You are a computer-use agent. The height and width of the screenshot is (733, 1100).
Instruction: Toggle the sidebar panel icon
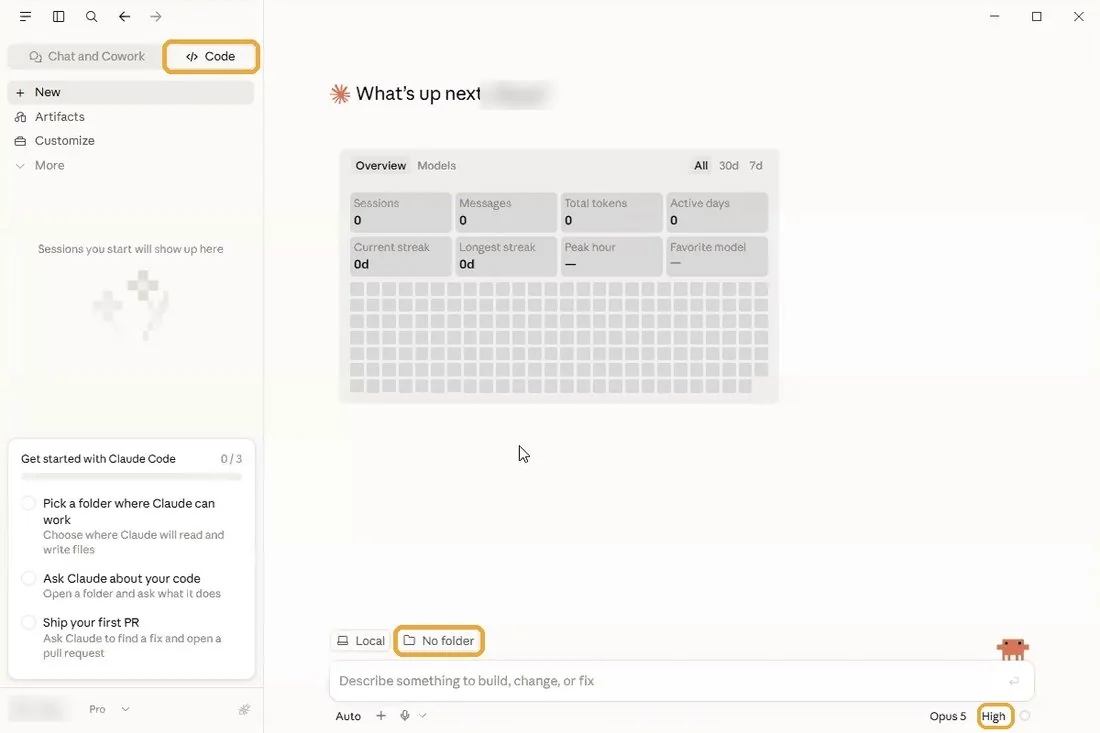click(58, 16)
